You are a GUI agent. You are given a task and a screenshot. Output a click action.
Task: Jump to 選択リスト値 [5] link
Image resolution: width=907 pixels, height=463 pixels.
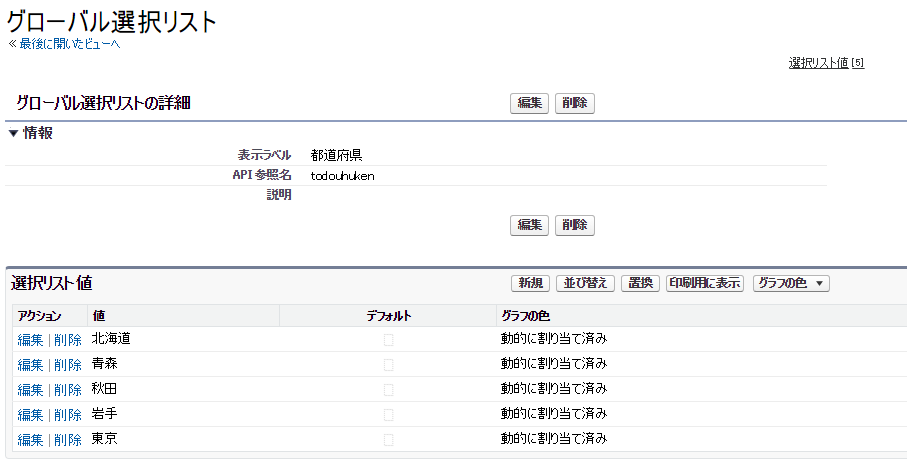pos(826,63)
